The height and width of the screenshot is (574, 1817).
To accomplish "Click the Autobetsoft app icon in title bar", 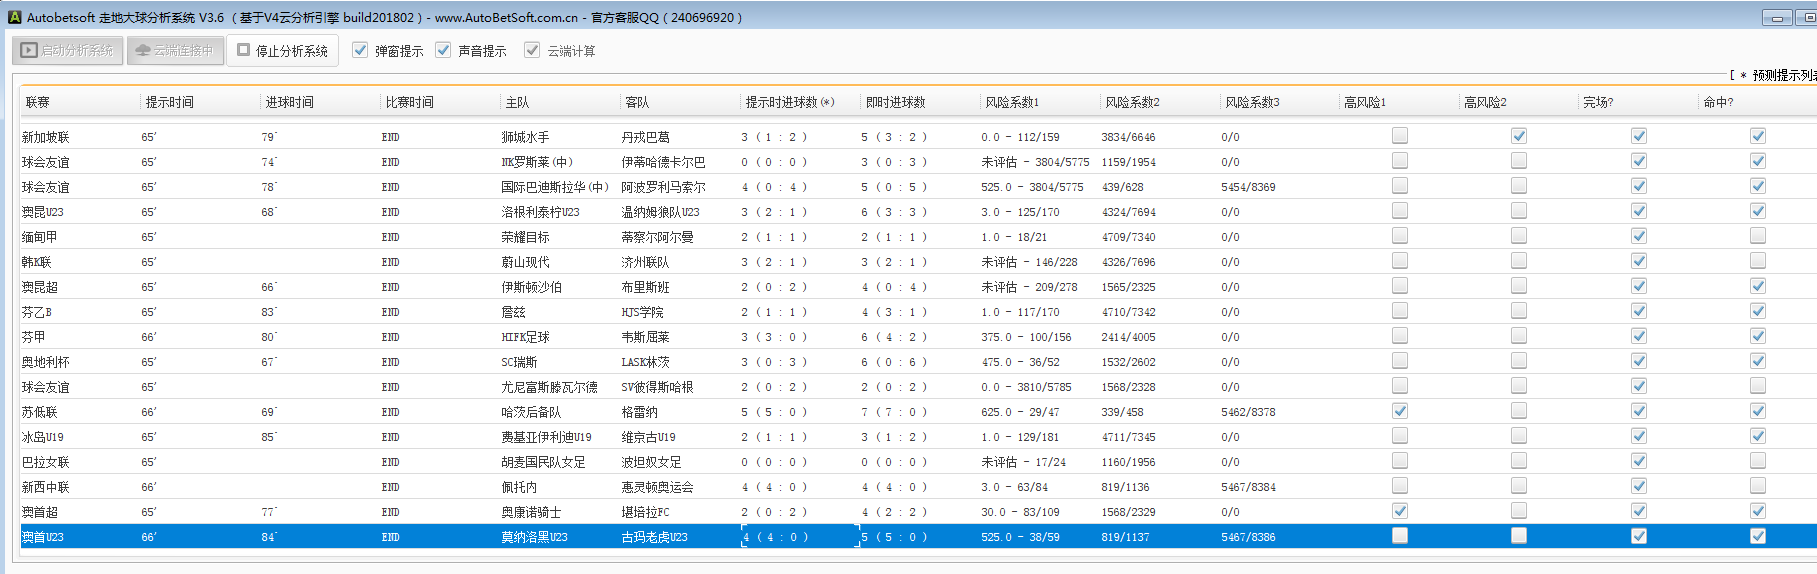I will [14, 17].
